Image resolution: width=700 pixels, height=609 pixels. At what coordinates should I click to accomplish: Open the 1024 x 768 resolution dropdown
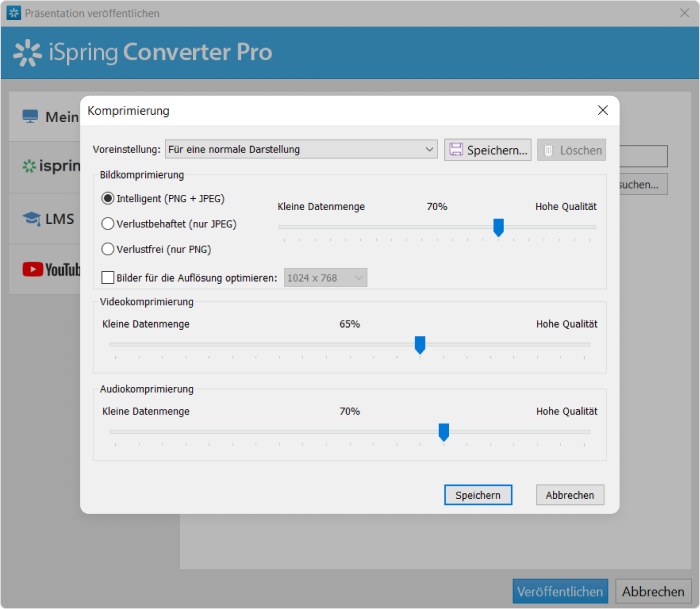point(325,278)
